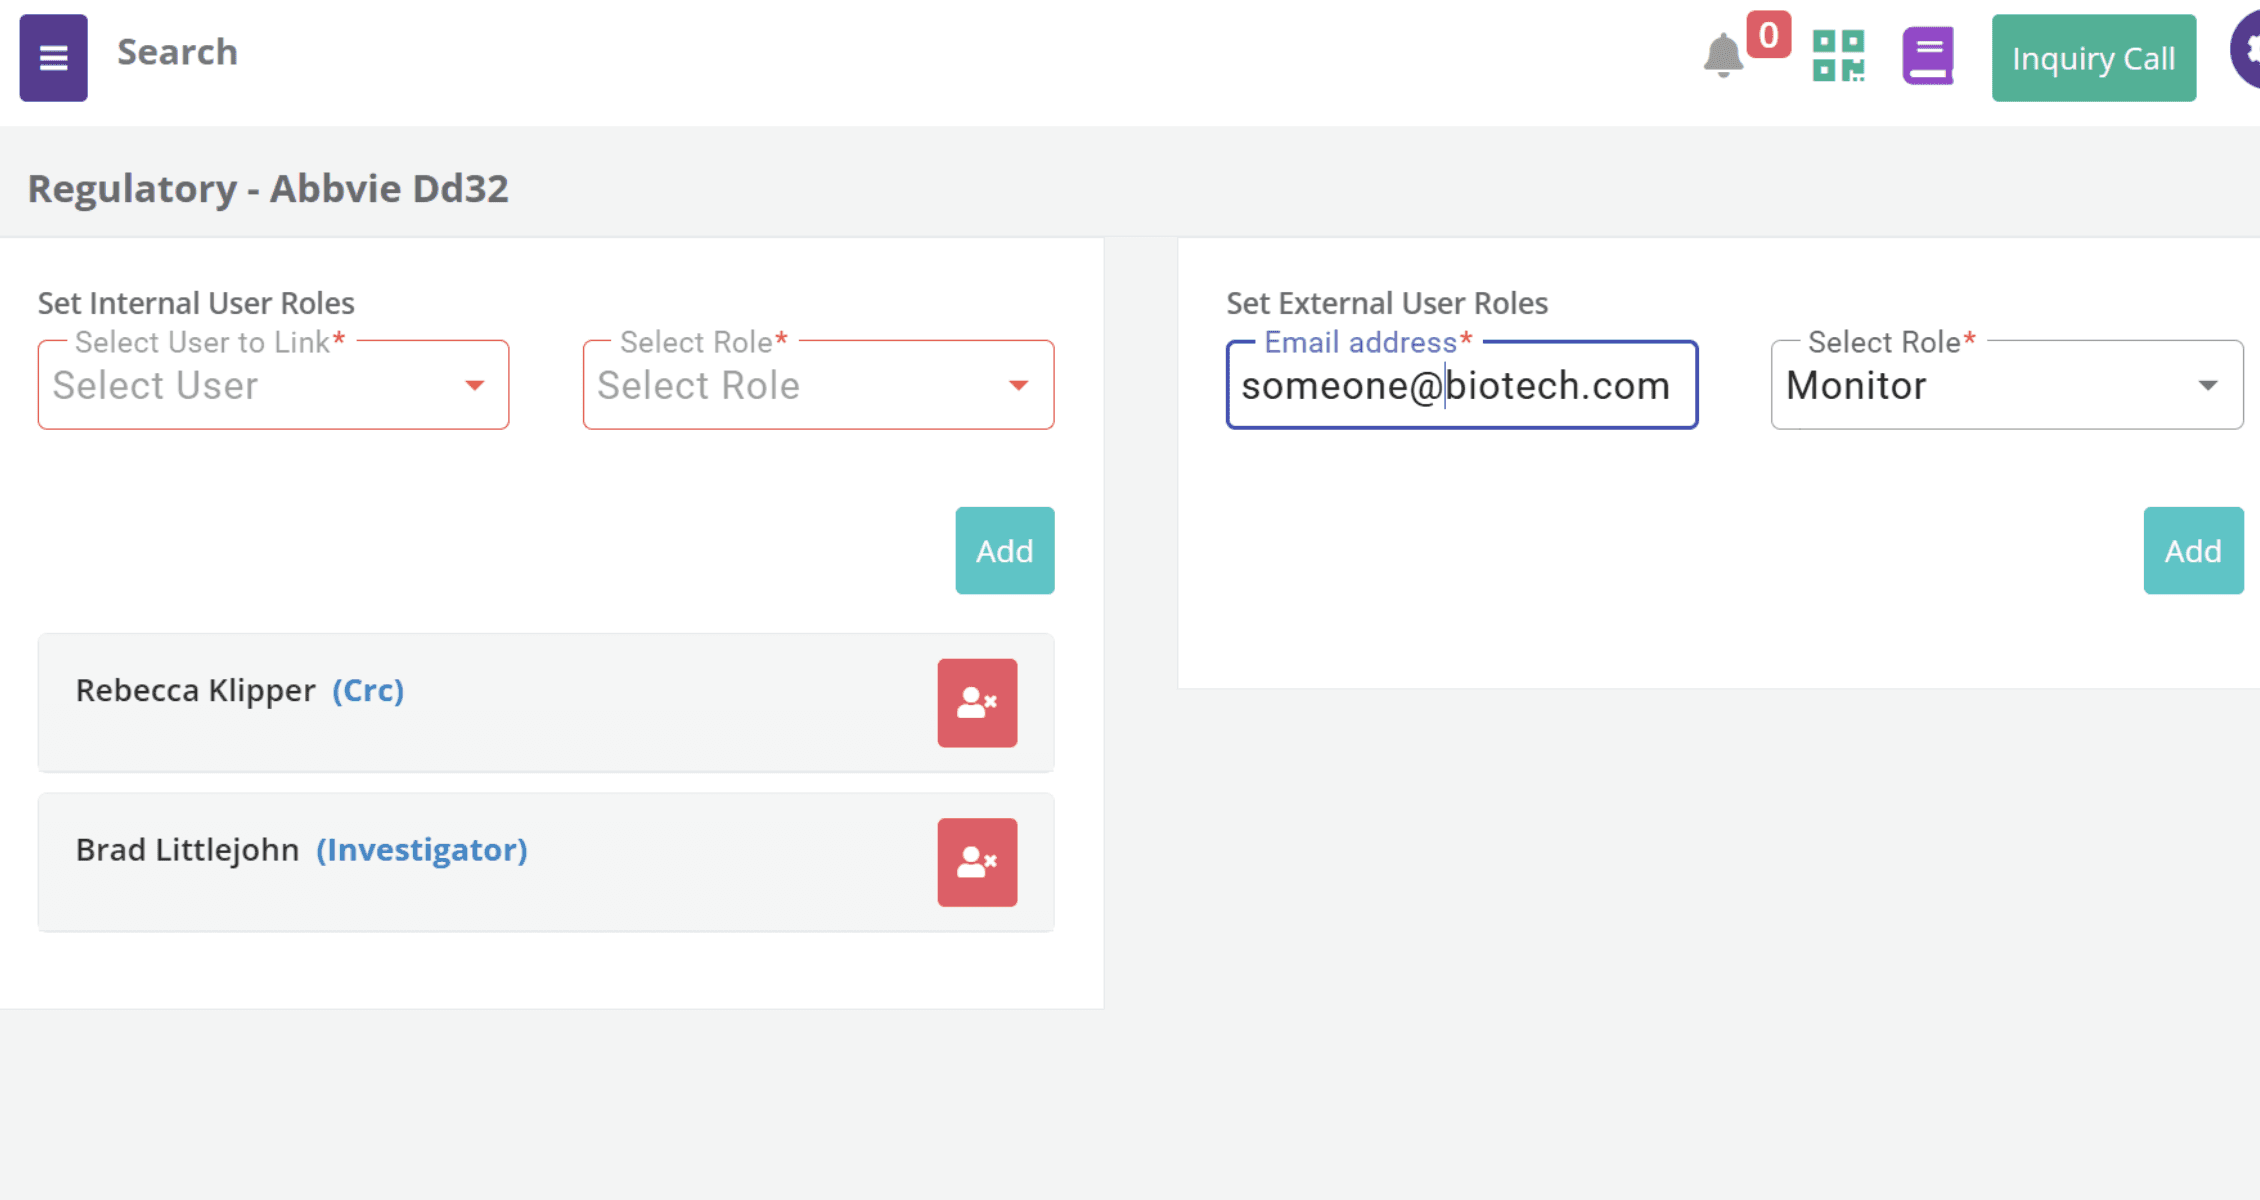Open the purple book guide icon
2260x1200 pixels.
point(1927,56)
